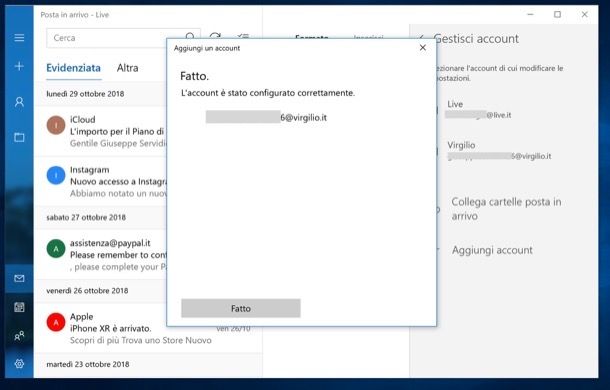
Task: Click the Fatto button
Action: pos(241,308)
